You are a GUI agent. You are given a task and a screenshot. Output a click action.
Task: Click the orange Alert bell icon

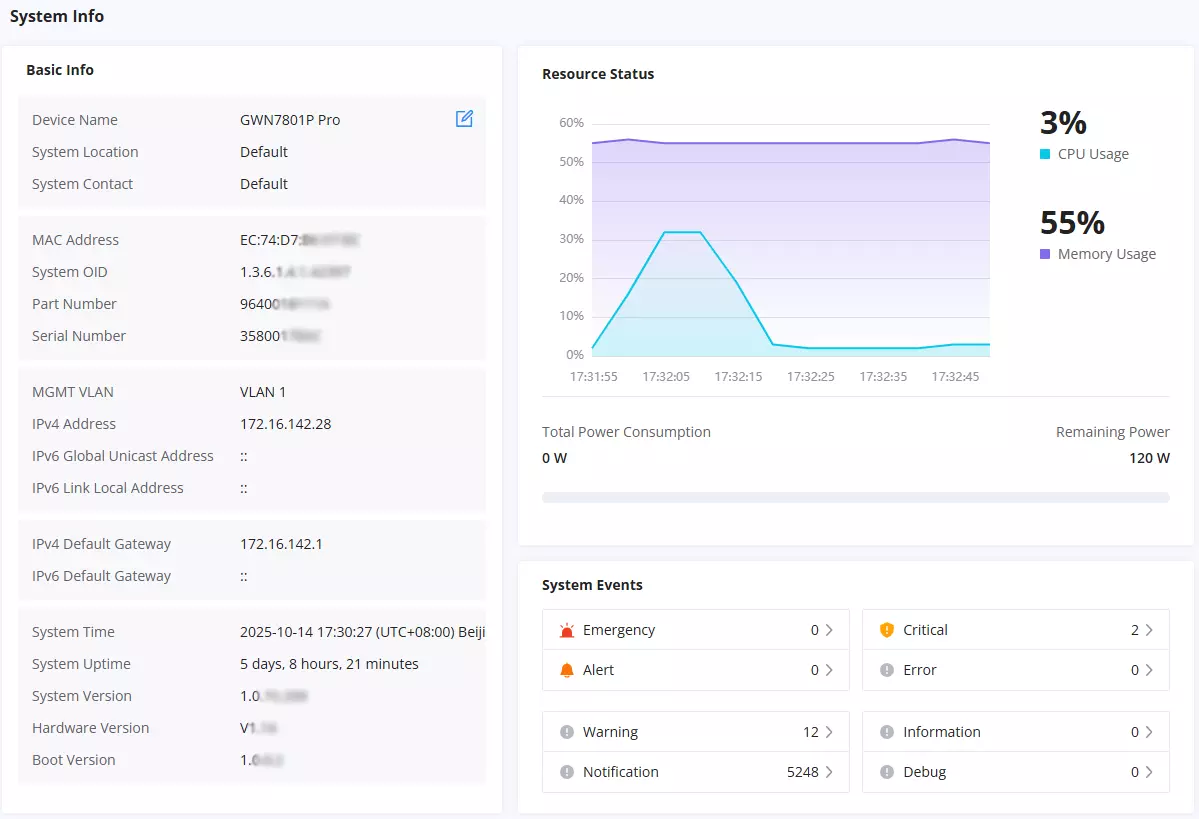[x=567, y=670]
